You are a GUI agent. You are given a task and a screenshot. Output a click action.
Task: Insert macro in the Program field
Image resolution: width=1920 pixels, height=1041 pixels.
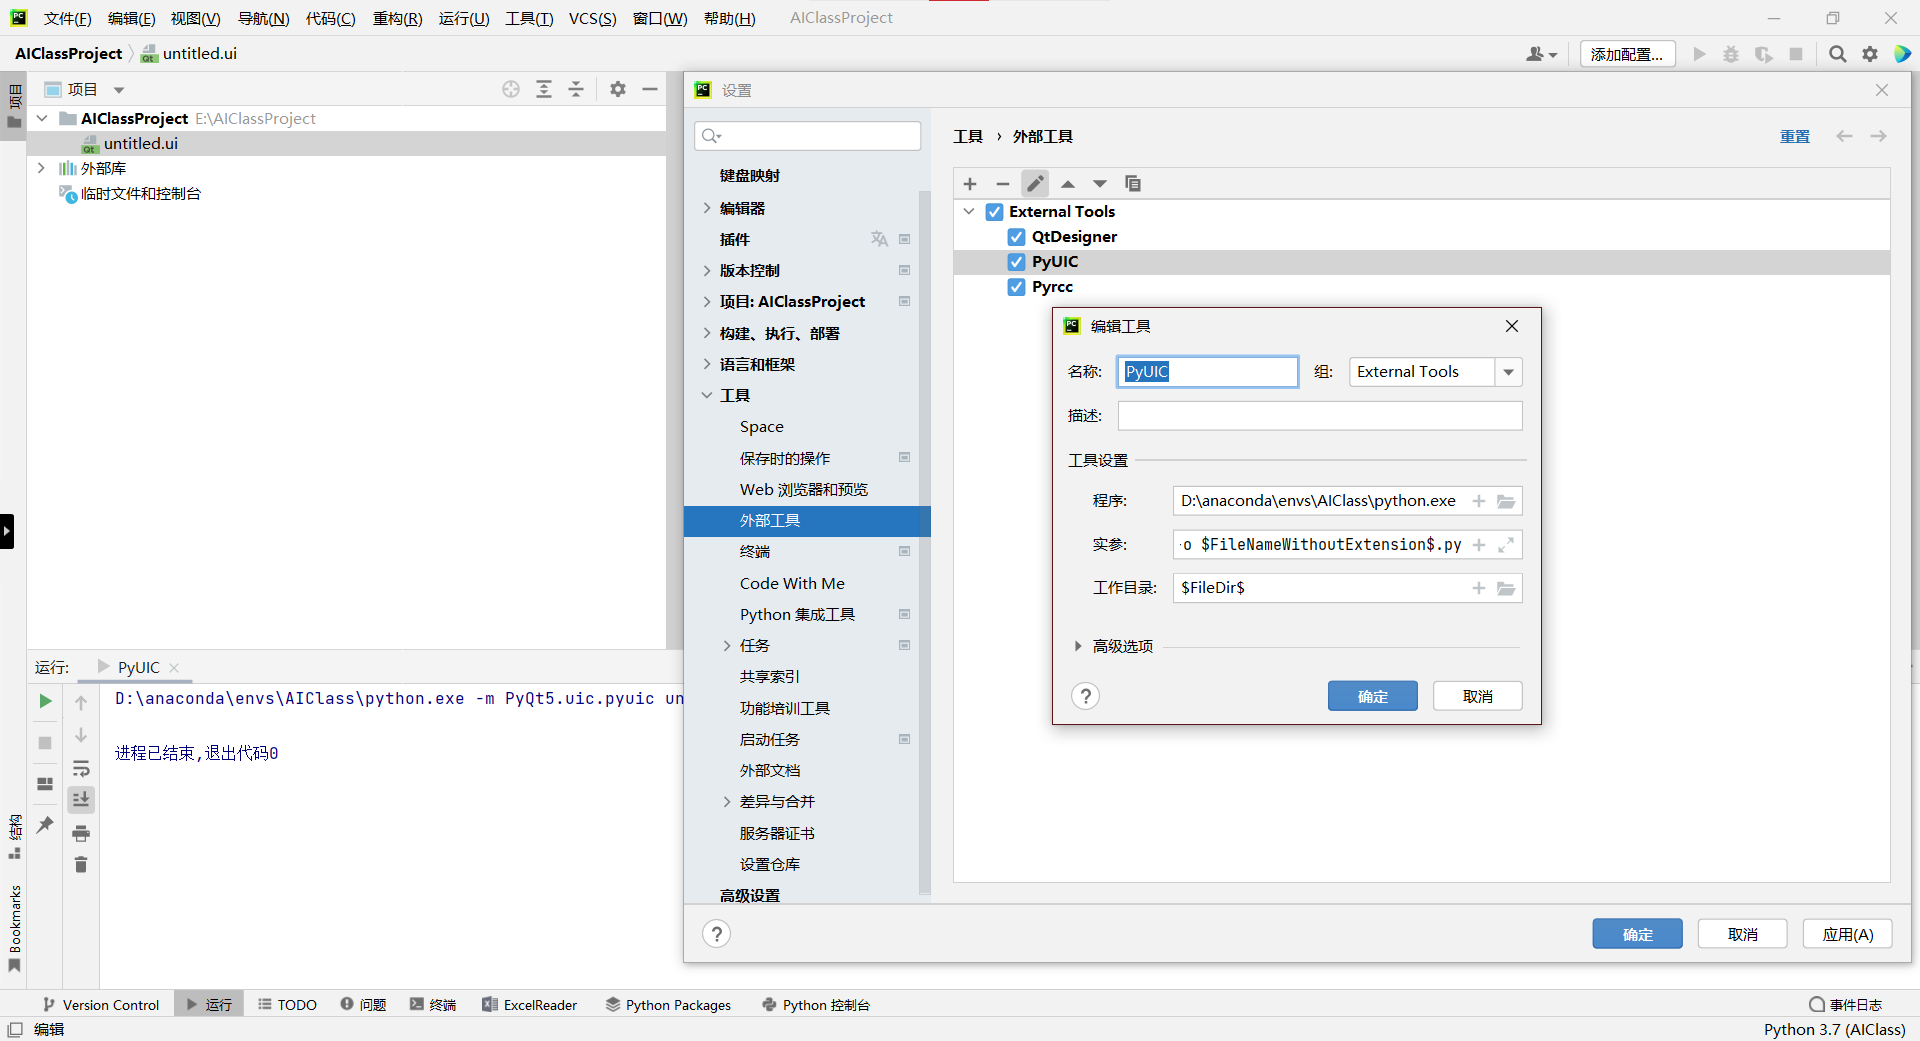click(x=1479, y=501)
